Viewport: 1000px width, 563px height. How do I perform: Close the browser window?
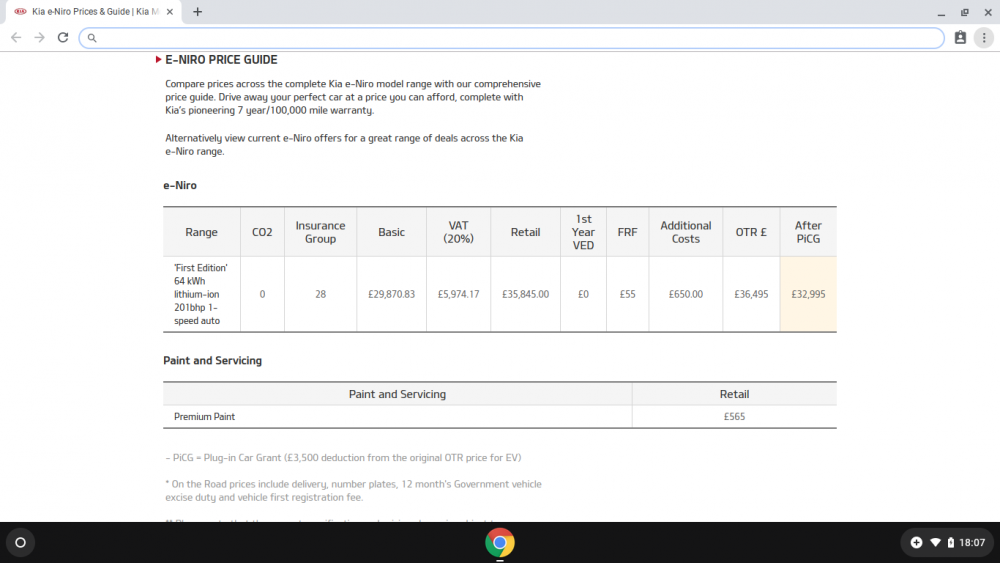[988, 12]
